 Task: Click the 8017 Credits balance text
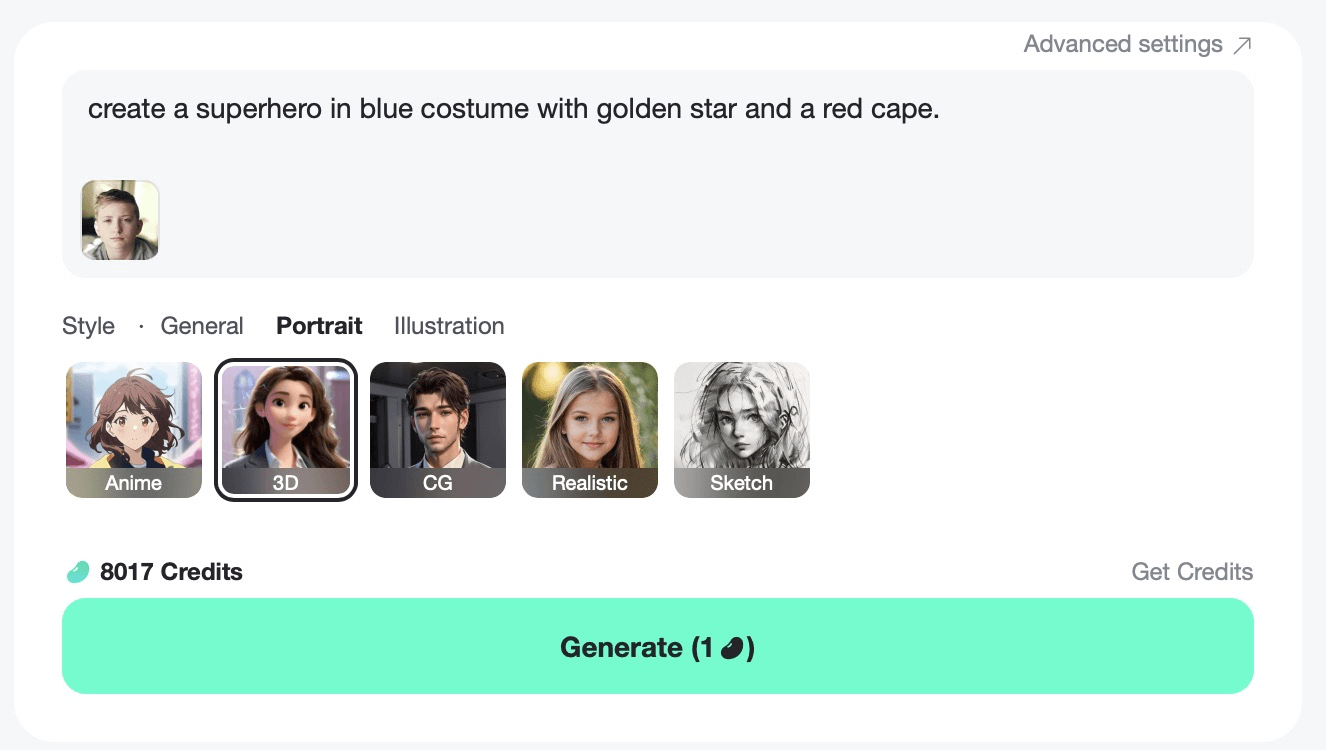click(x=171, y=572)
